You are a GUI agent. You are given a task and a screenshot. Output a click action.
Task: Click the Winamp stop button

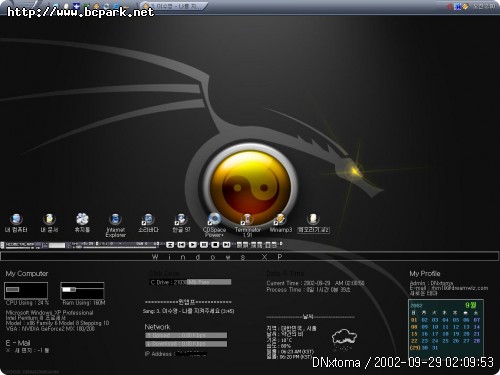(215, 245)
